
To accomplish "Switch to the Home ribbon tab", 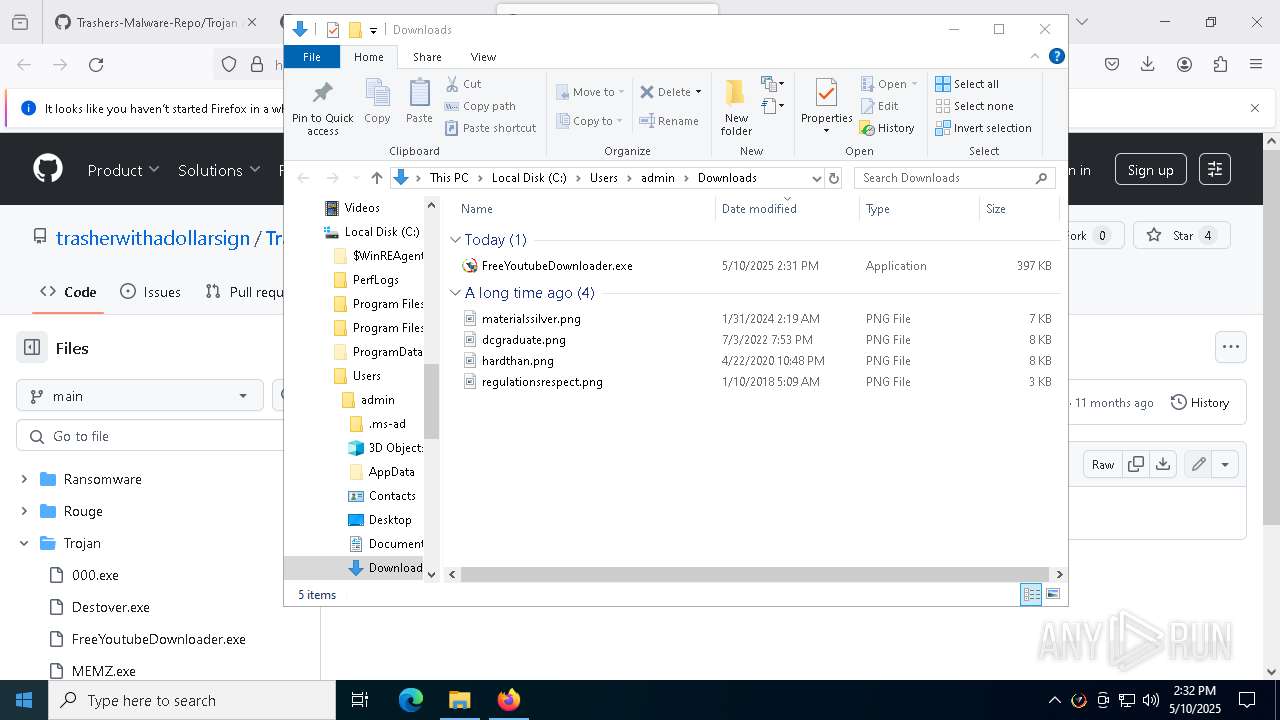I will 368,57.
